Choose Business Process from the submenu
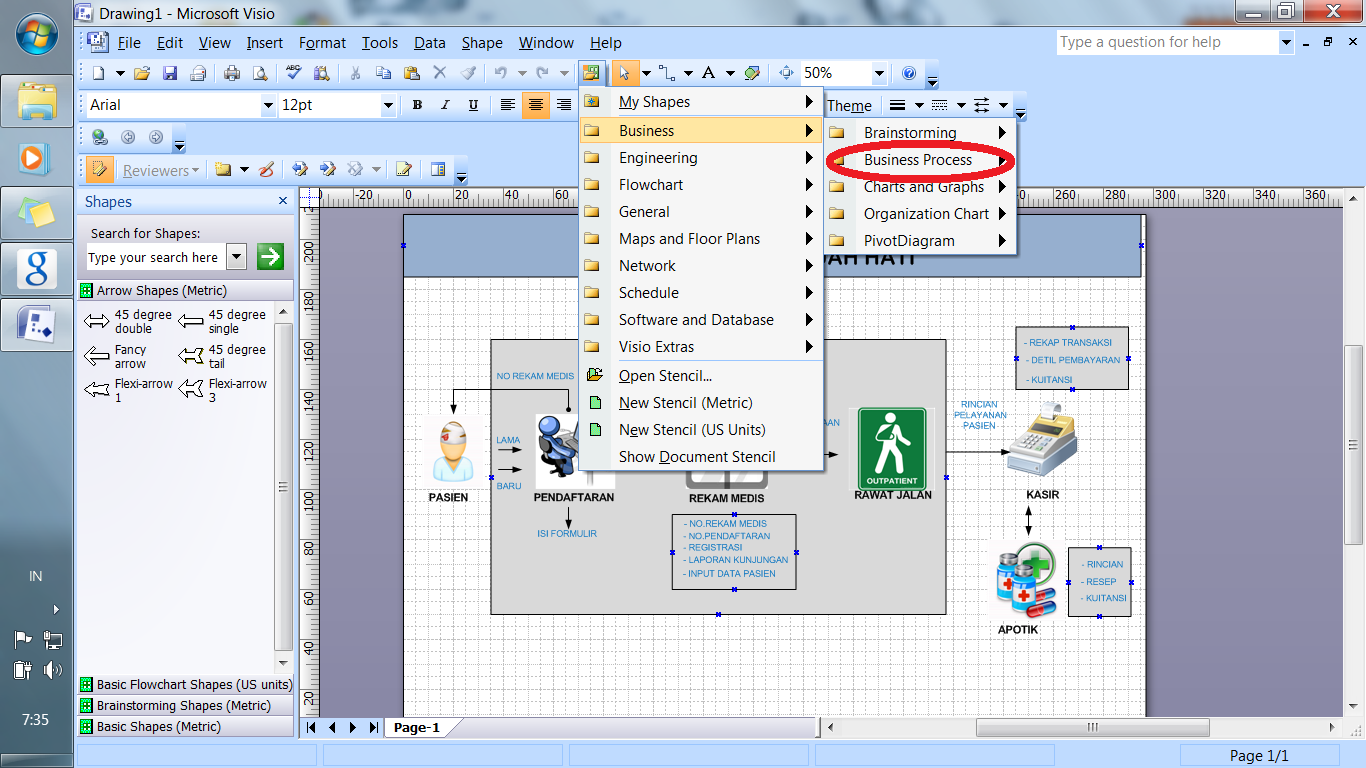The height and width of the screenshot is (768, 1366). coord(918,160)
